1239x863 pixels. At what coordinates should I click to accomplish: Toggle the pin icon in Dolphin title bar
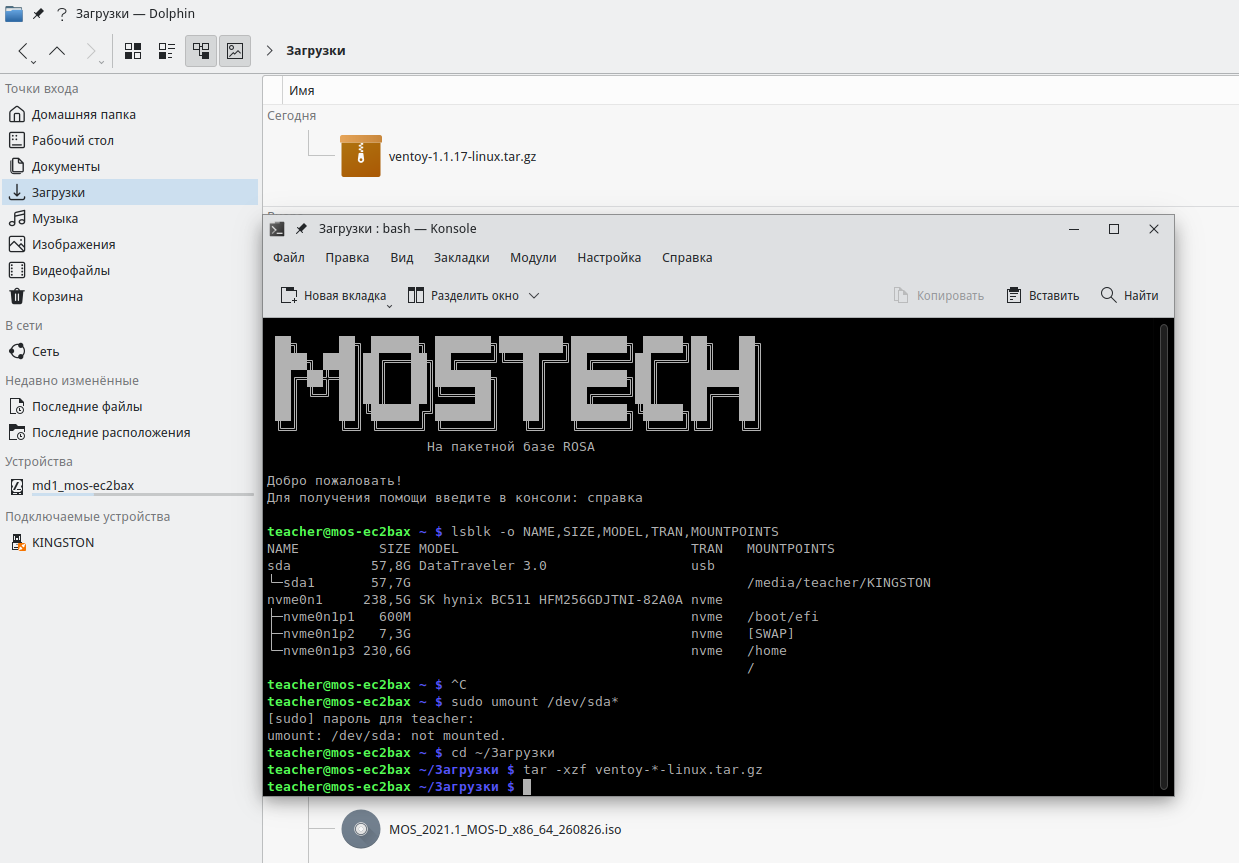click(38, 14)
